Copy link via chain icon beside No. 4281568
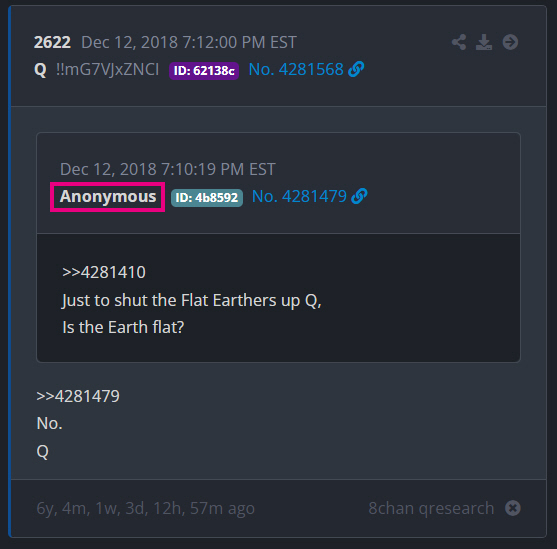The image size is (557, 549). coord(356,69)
